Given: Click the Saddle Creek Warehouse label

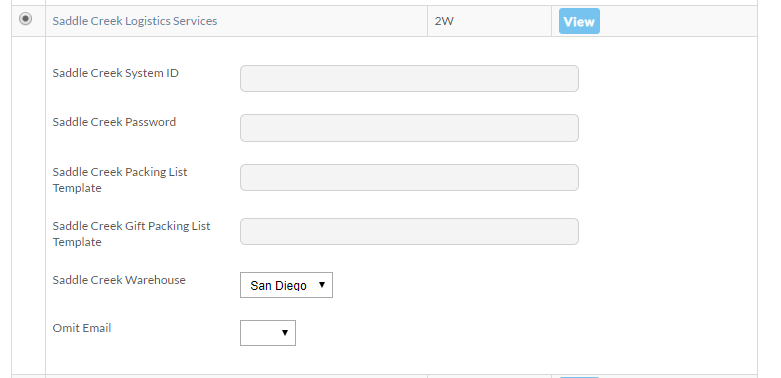Looking at the screenshot, I should [x=119, y=280].
